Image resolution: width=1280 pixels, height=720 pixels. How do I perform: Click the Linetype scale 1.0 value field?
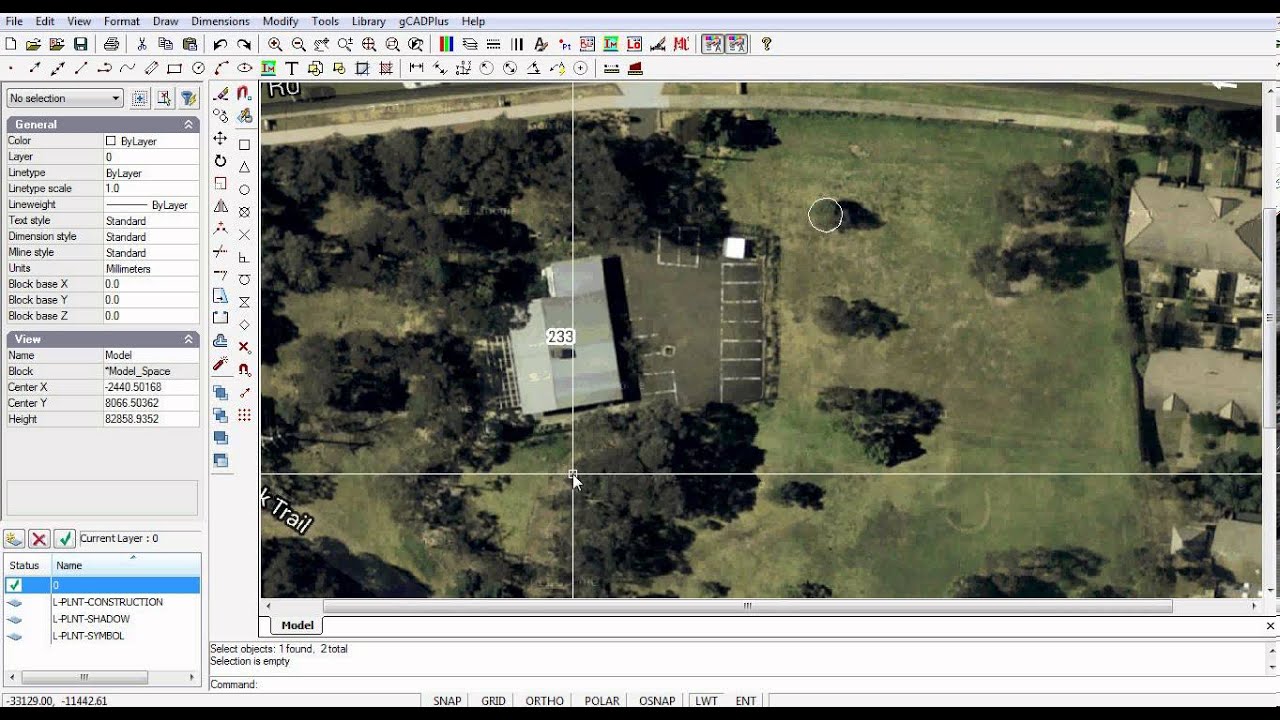click(150, 189)
